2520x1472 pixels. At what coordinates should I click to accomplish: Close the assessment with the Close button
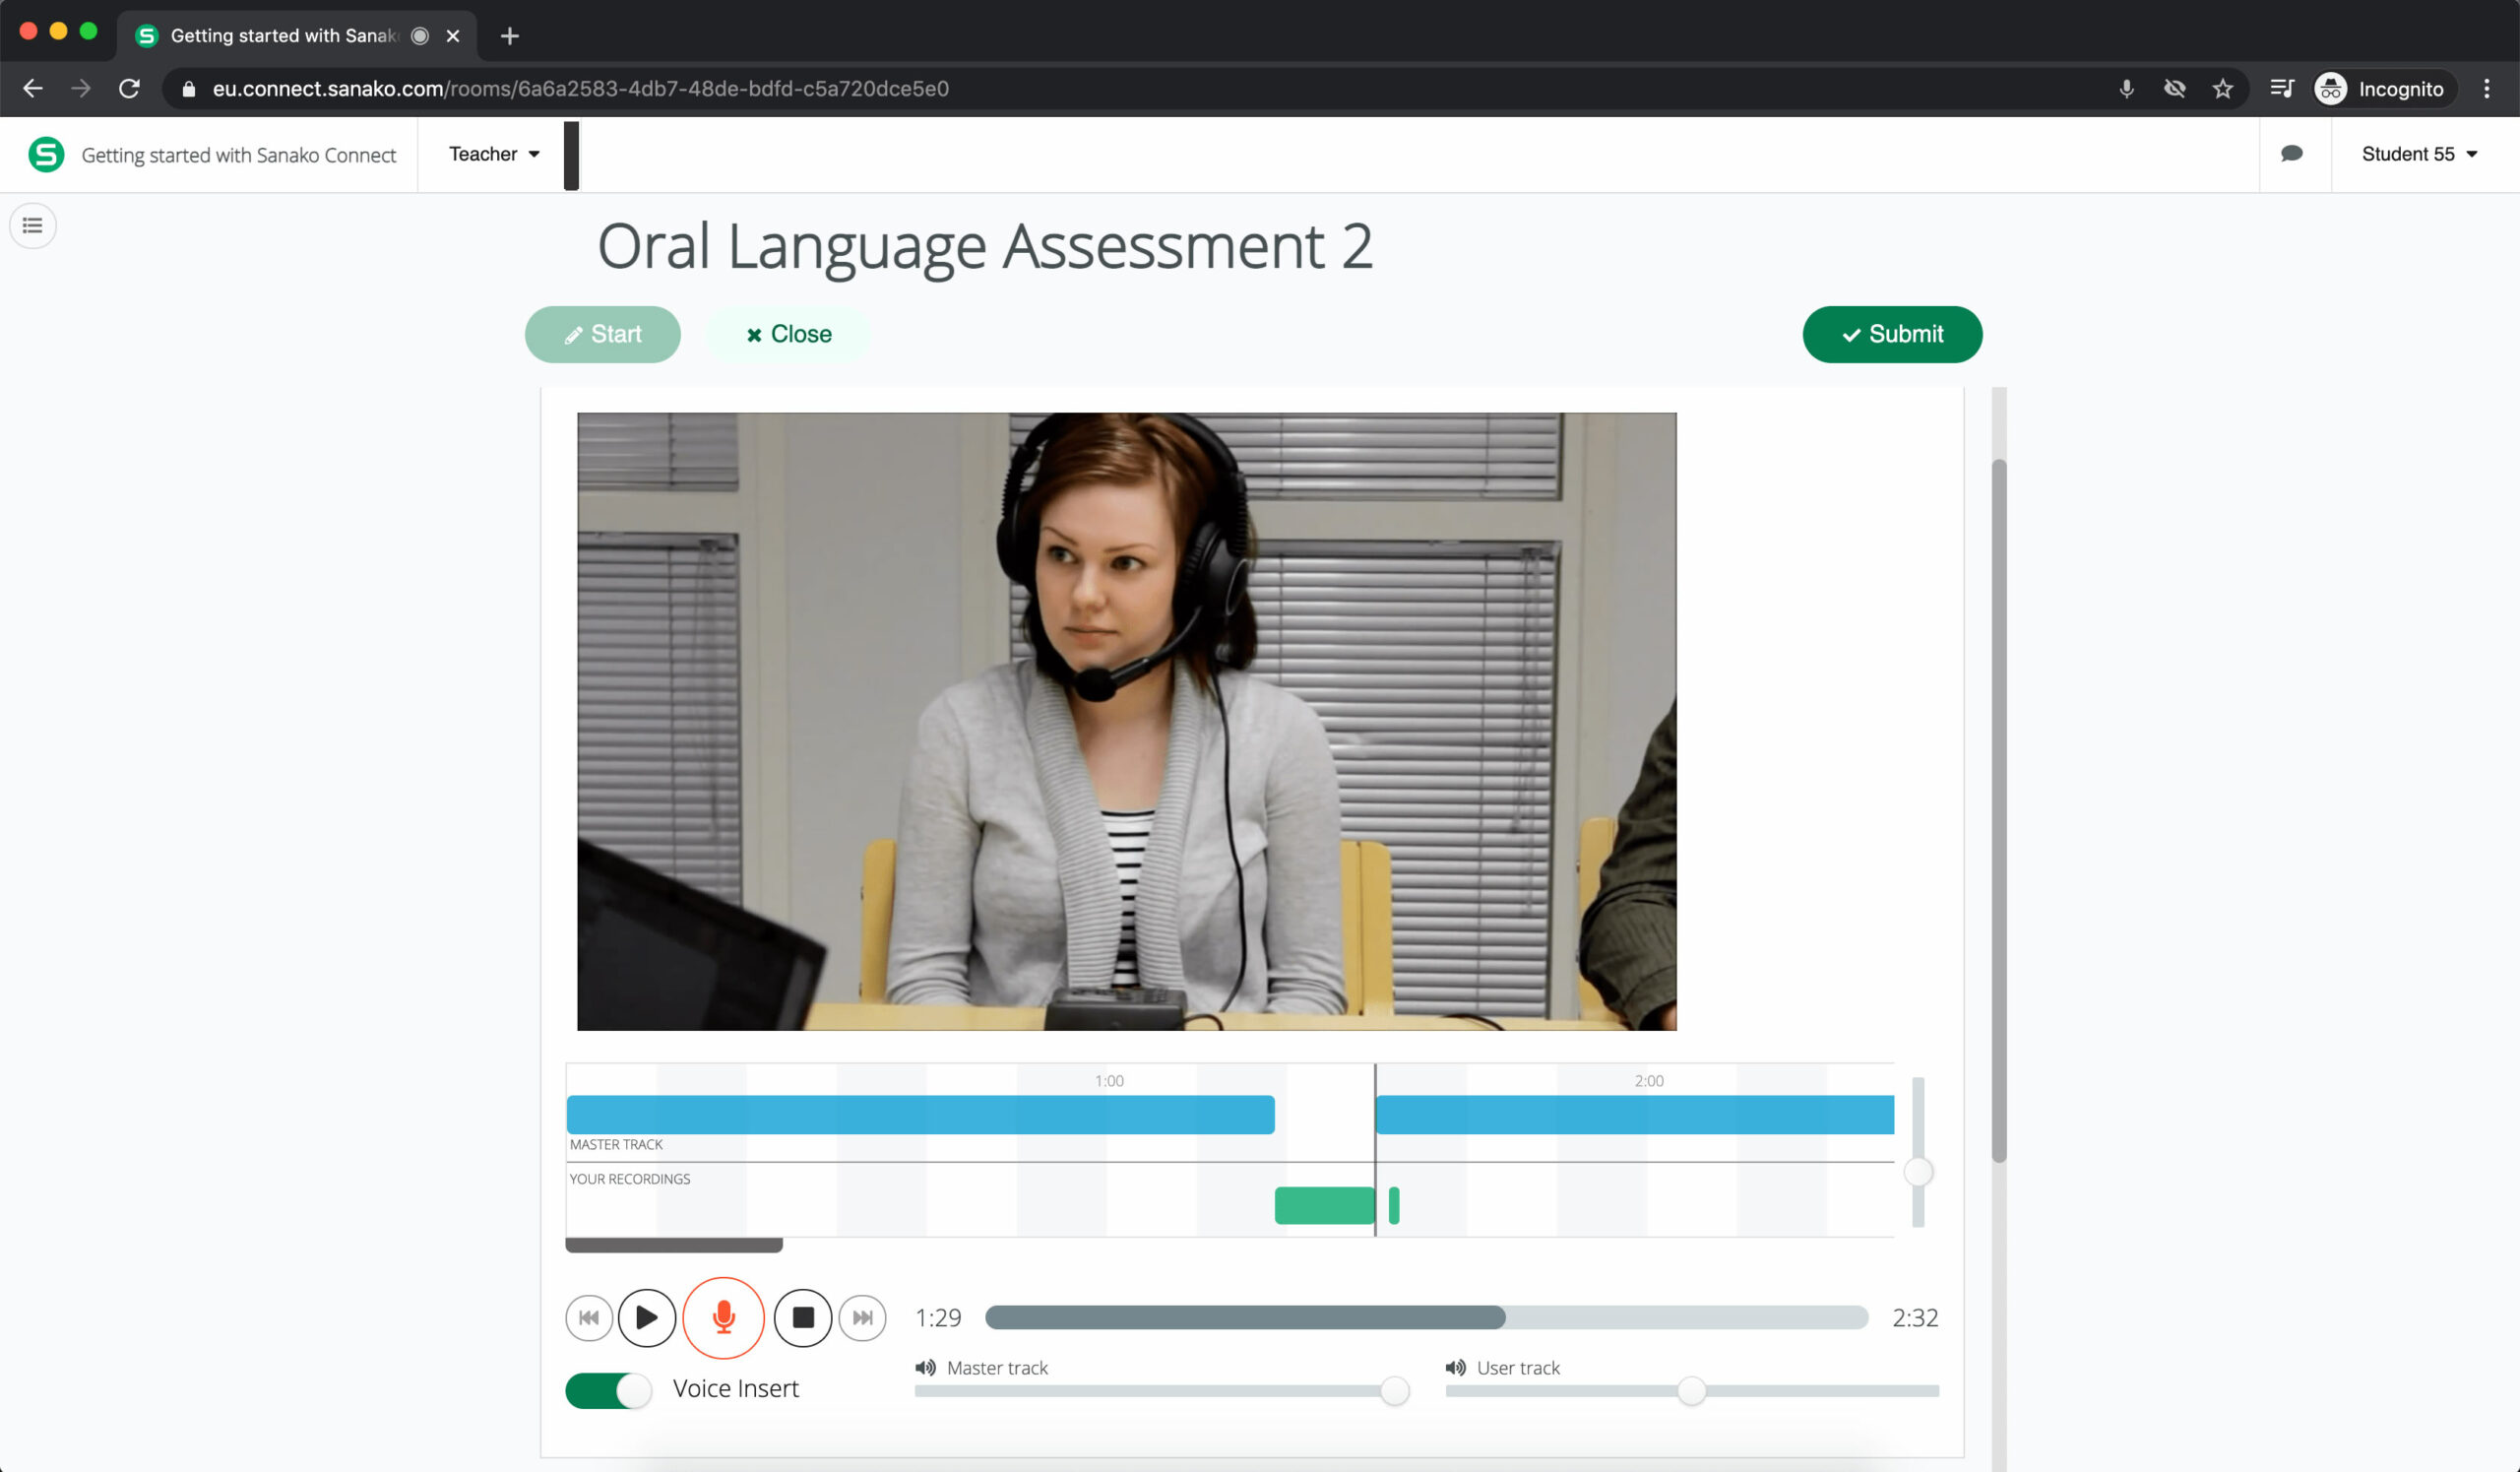coord(789,334)
